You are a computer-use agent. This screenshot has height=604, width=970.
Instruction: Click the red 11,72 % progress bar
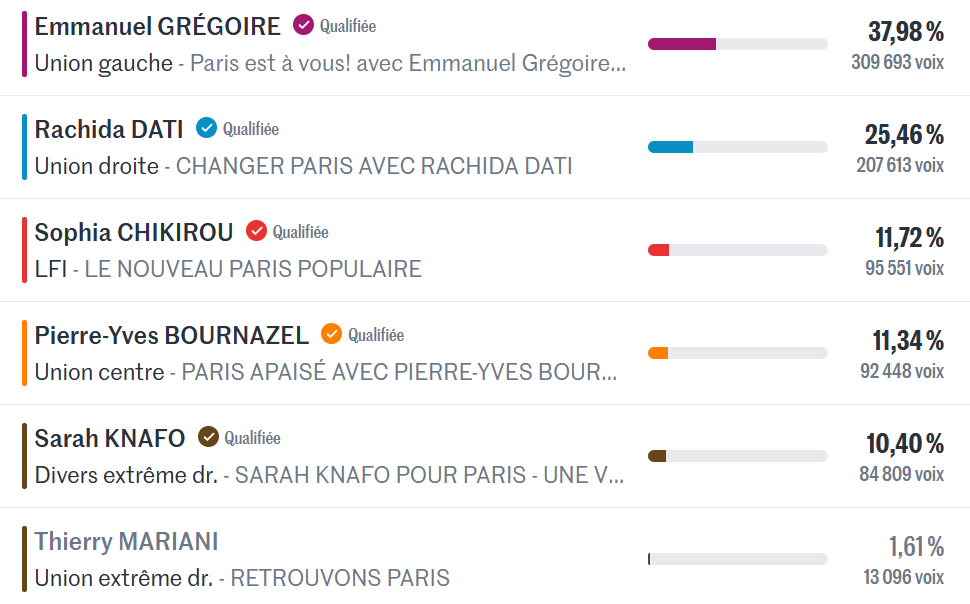(737, 250)
